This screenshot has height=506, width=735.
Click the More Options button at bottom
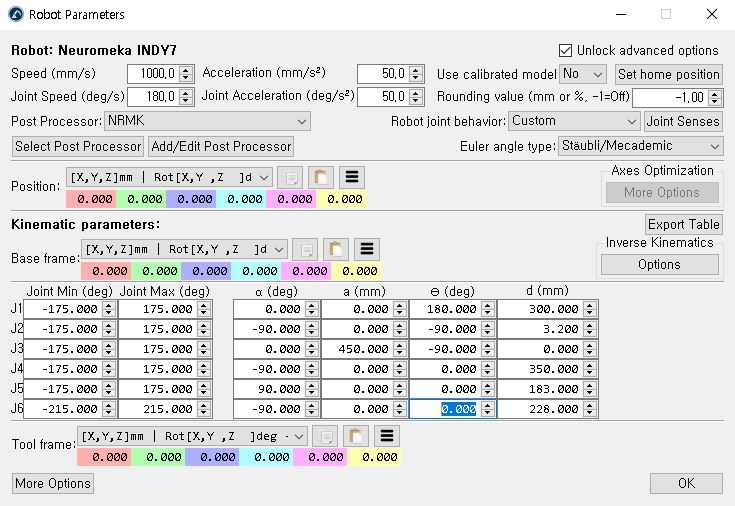pos(53,484)
